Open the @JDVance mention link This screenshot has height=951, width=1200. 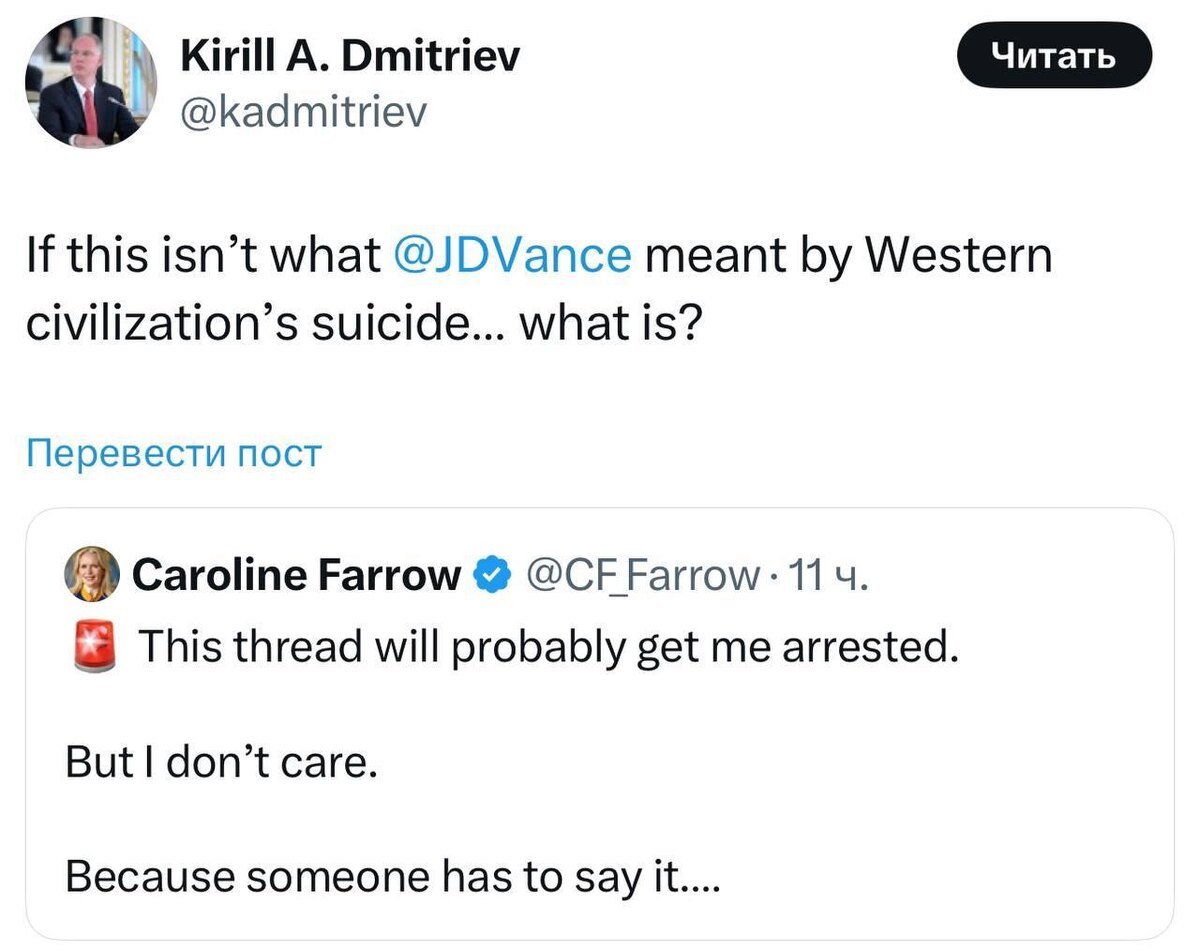point(508,257)
